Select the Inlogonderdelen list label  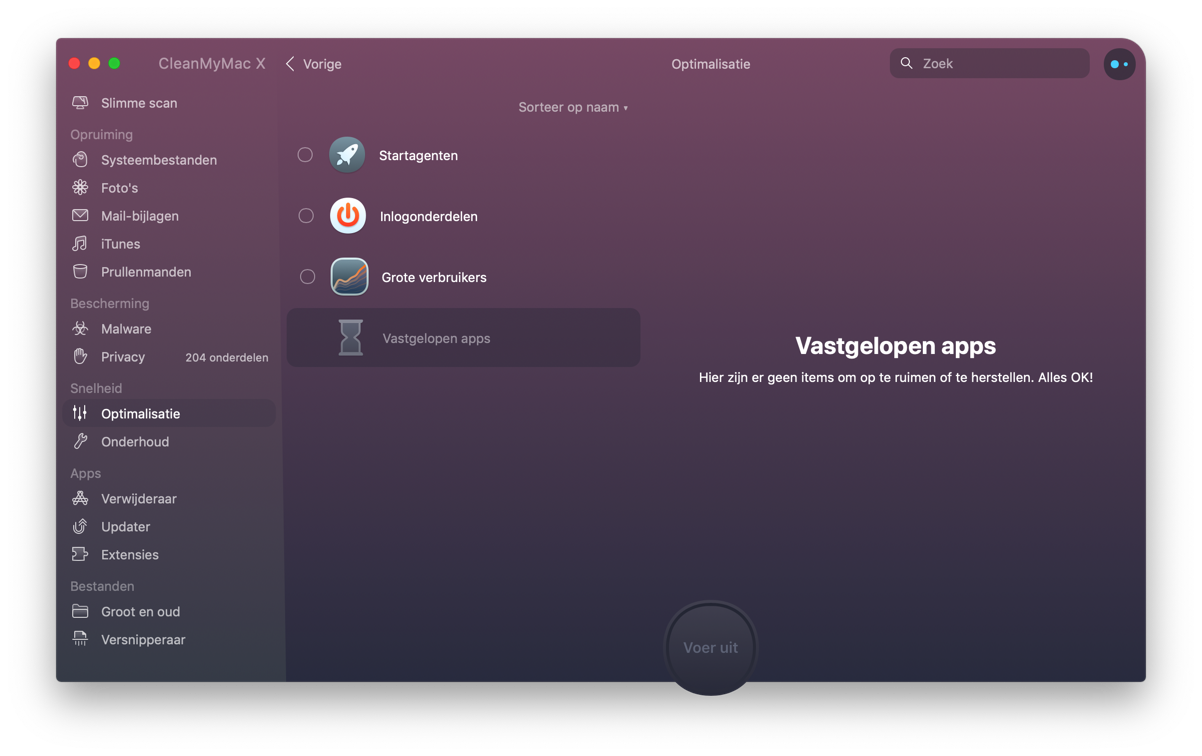tap(429, 217)
